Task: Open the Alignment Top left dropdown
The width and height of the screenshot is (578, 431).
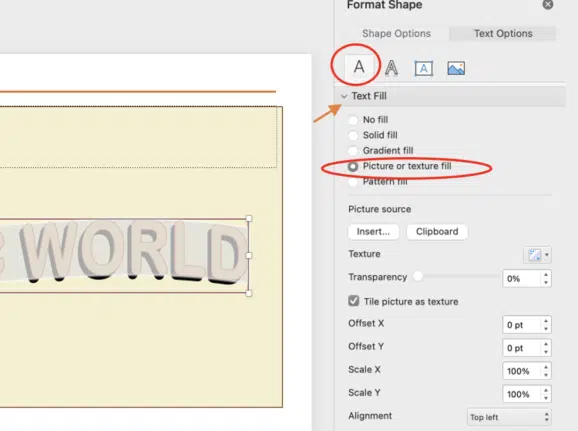Action: (509, 417)
